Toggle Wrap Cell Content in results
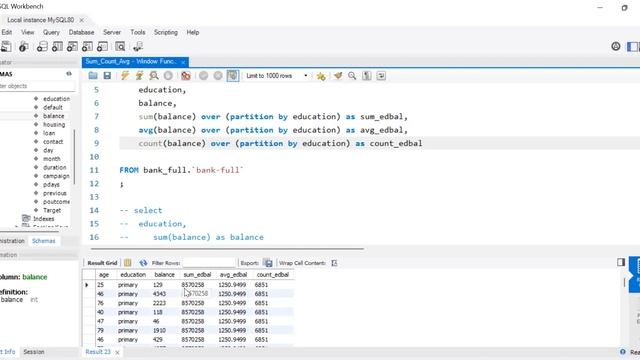 click(334, 263)
